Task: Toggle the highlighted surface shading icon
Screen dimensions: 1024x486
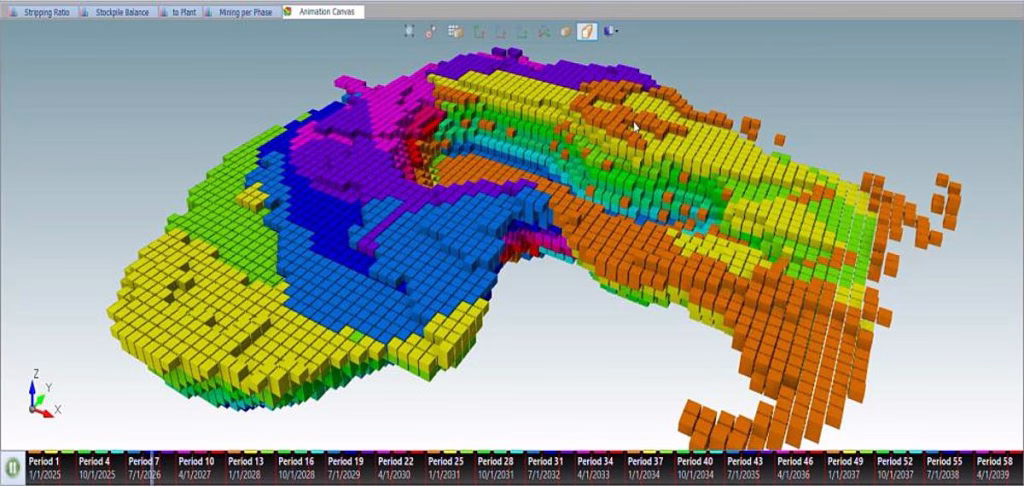Action: coord(587,31)
